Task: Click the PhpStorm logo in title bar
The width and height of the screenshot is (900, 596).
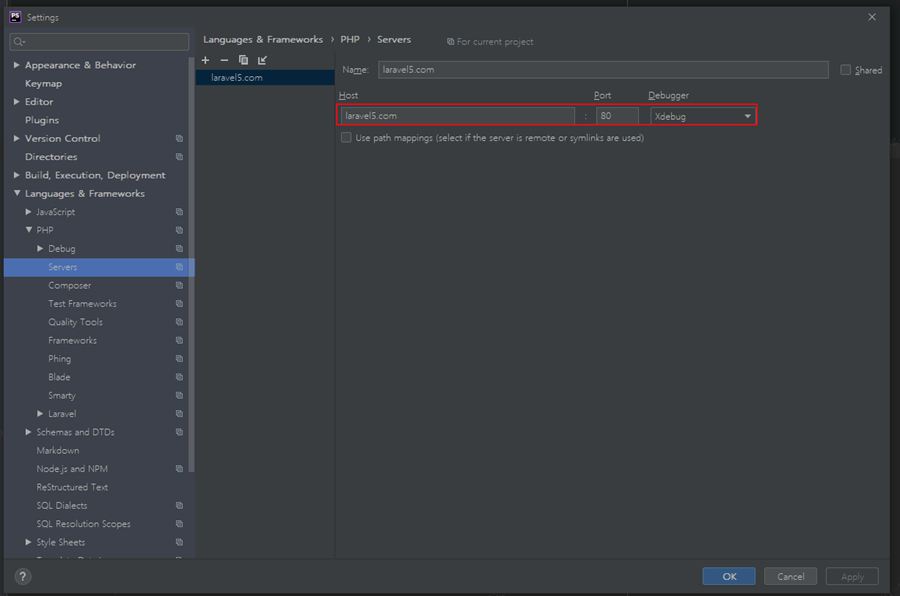Action: (x=15, y=17)
